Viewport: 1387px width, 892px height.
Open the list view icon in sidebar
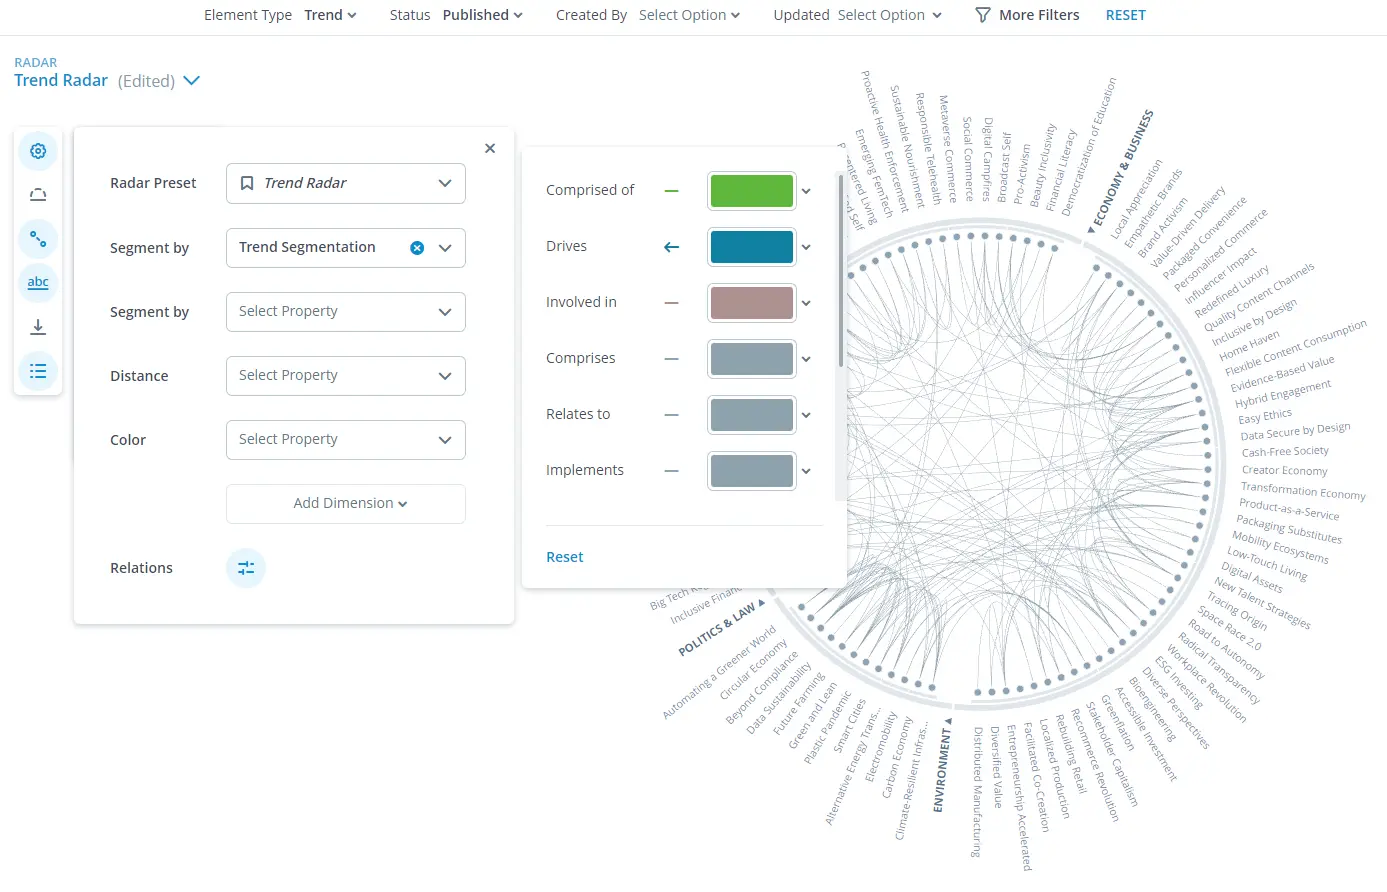[x=38, y=371]
